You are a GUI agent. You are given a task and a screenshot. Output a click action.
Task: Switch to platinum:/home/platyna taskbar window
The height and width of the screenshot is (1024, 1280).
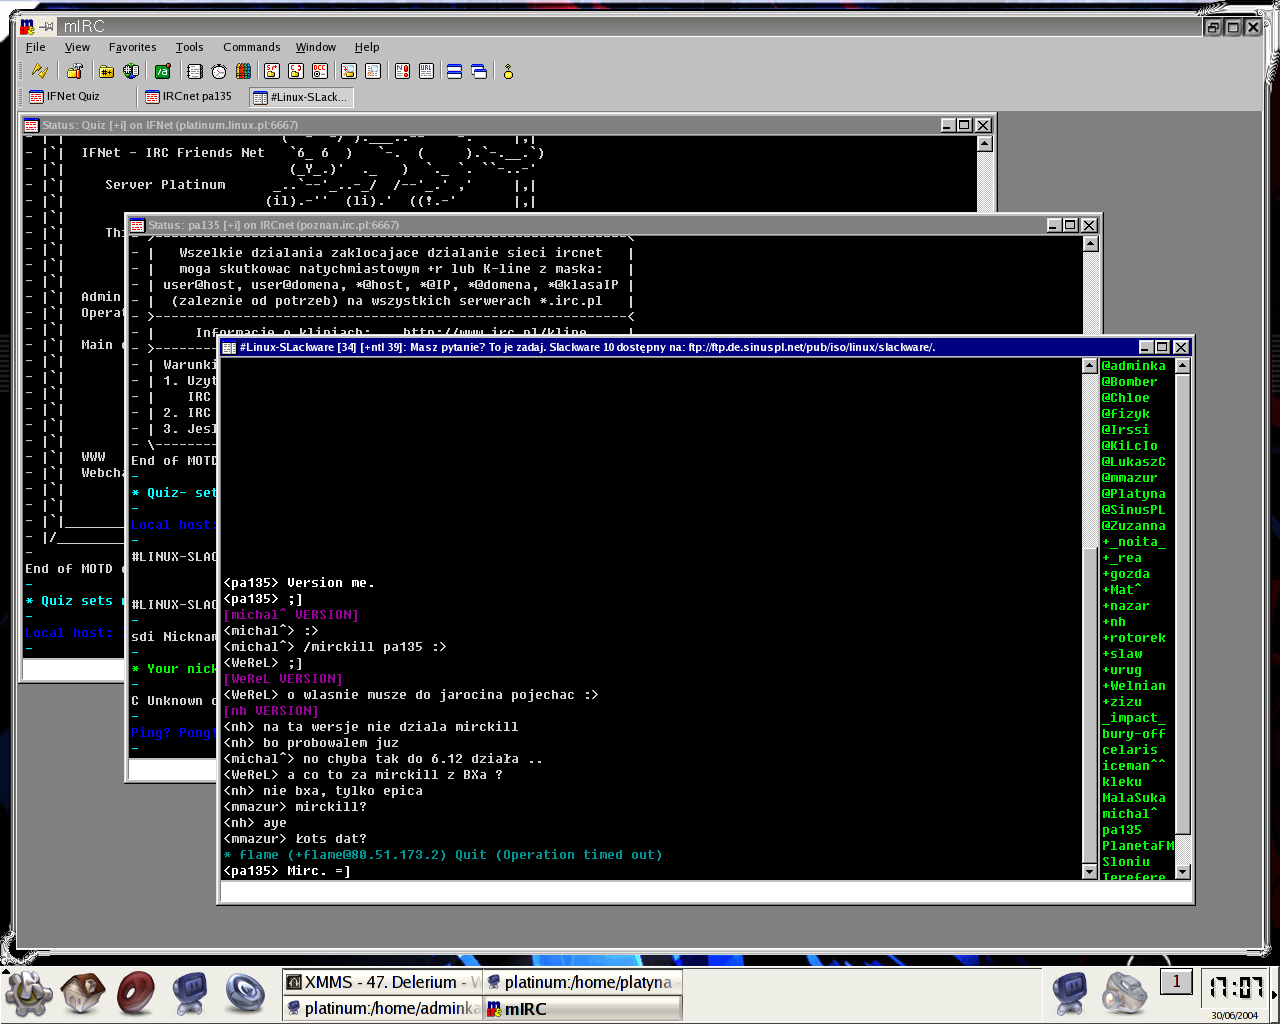(x=582, y=982)
